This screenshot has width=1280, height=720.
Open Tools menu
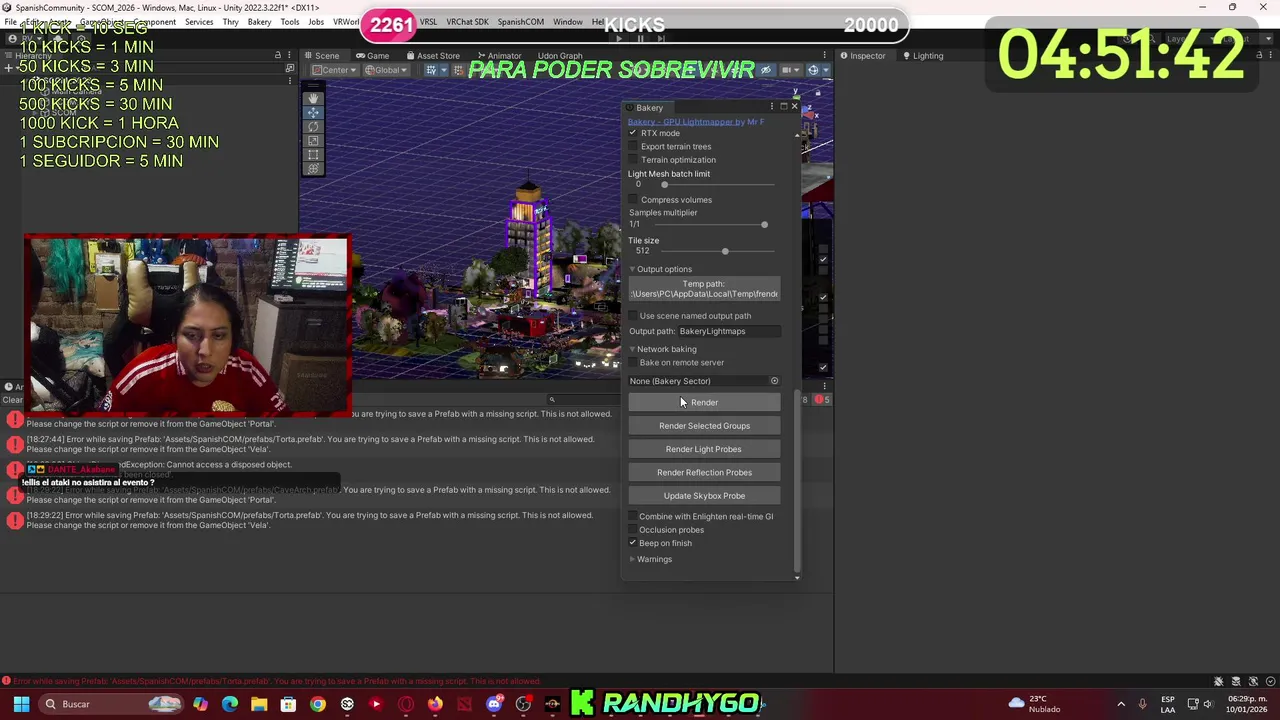[x=290, y=22]
